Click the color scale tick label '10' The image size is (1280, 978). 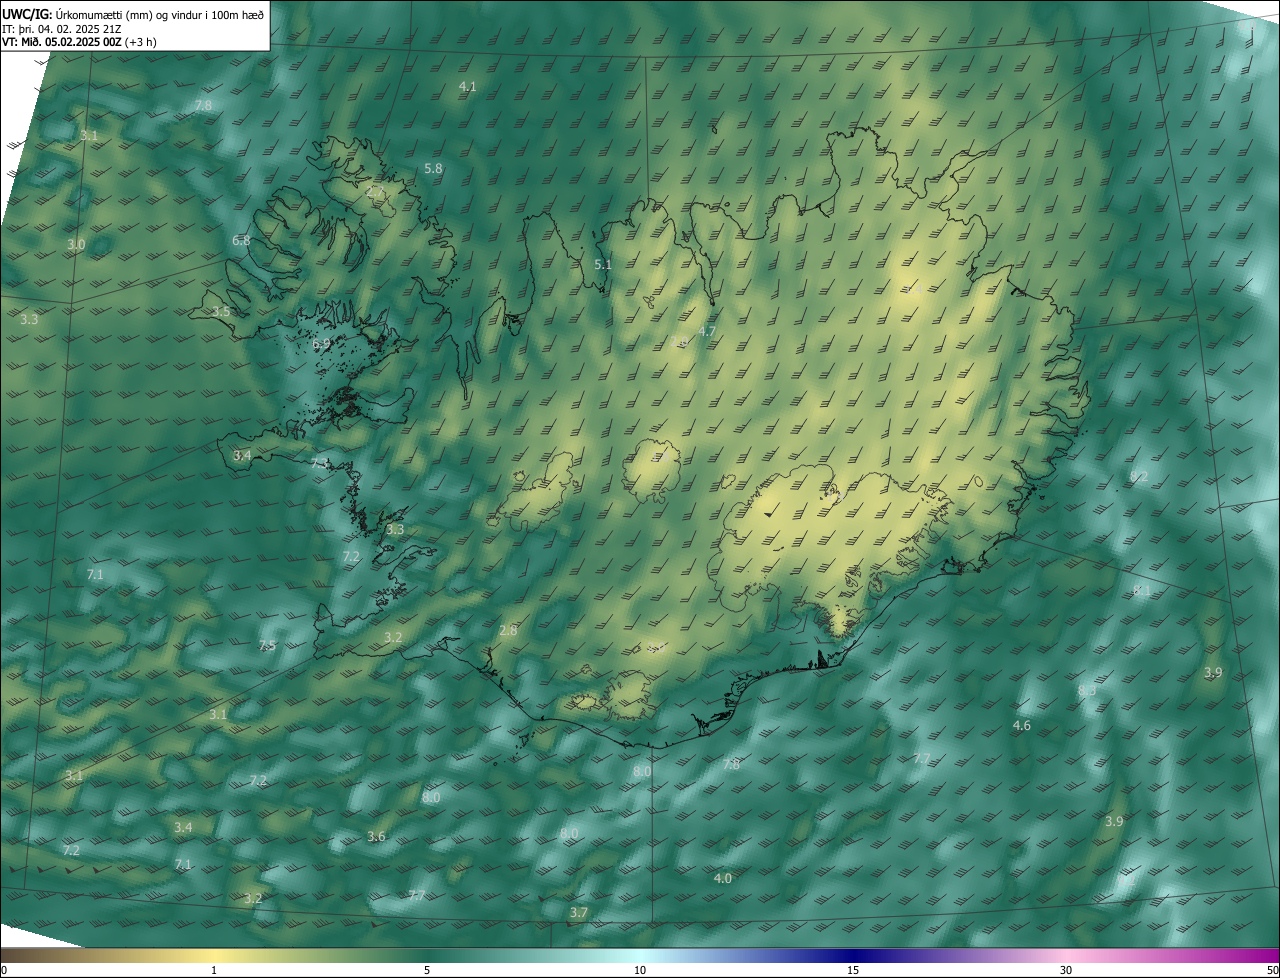[x=640, y=970]
